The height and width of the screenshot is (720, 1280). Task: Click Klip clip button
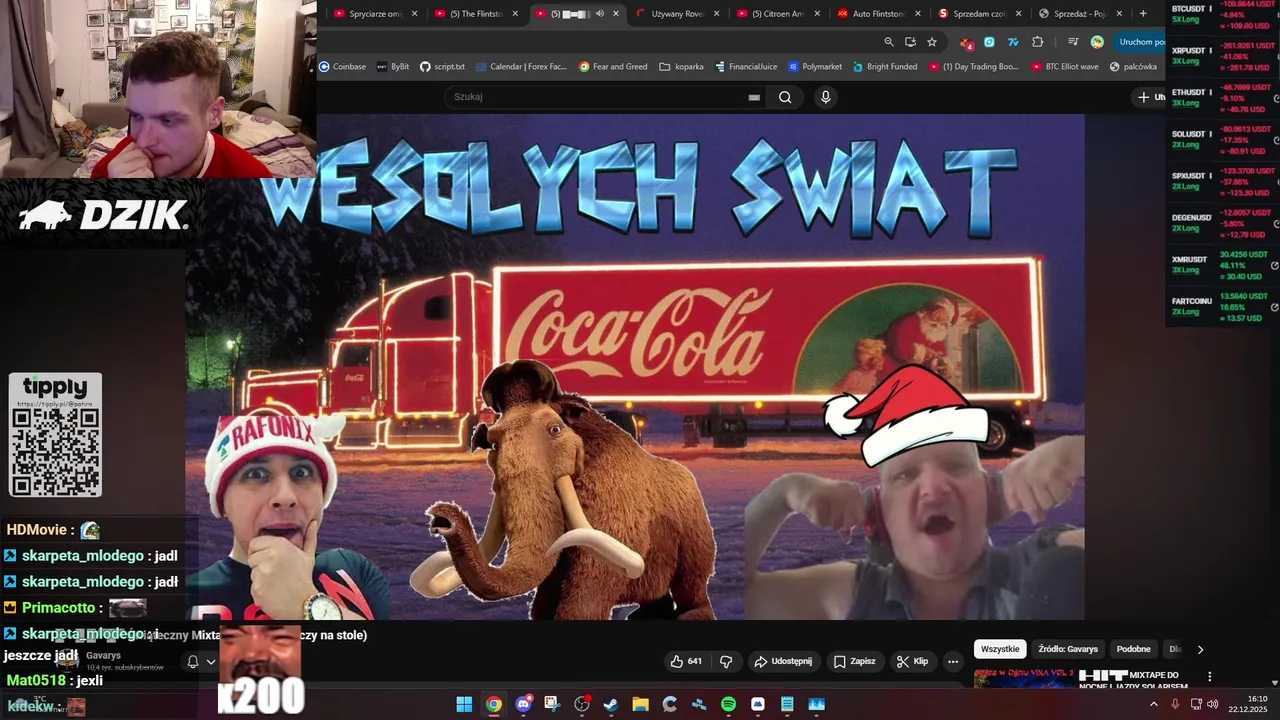[912, 661]
